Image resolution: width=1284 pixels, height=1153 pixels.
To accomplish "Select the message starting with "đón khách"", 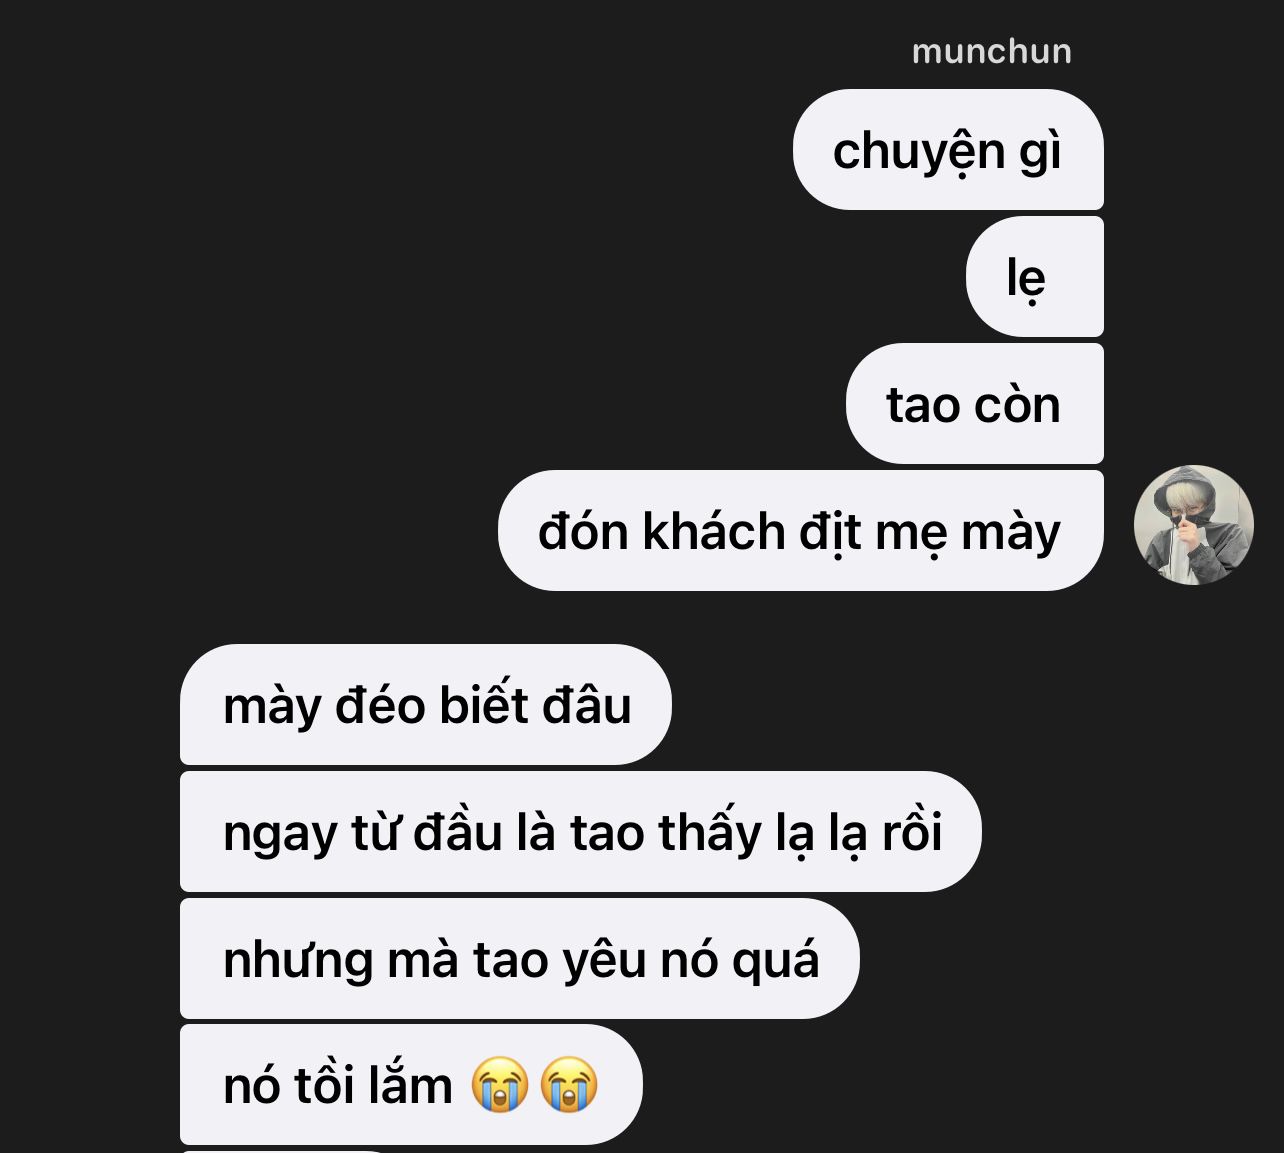I will [801, 531].
